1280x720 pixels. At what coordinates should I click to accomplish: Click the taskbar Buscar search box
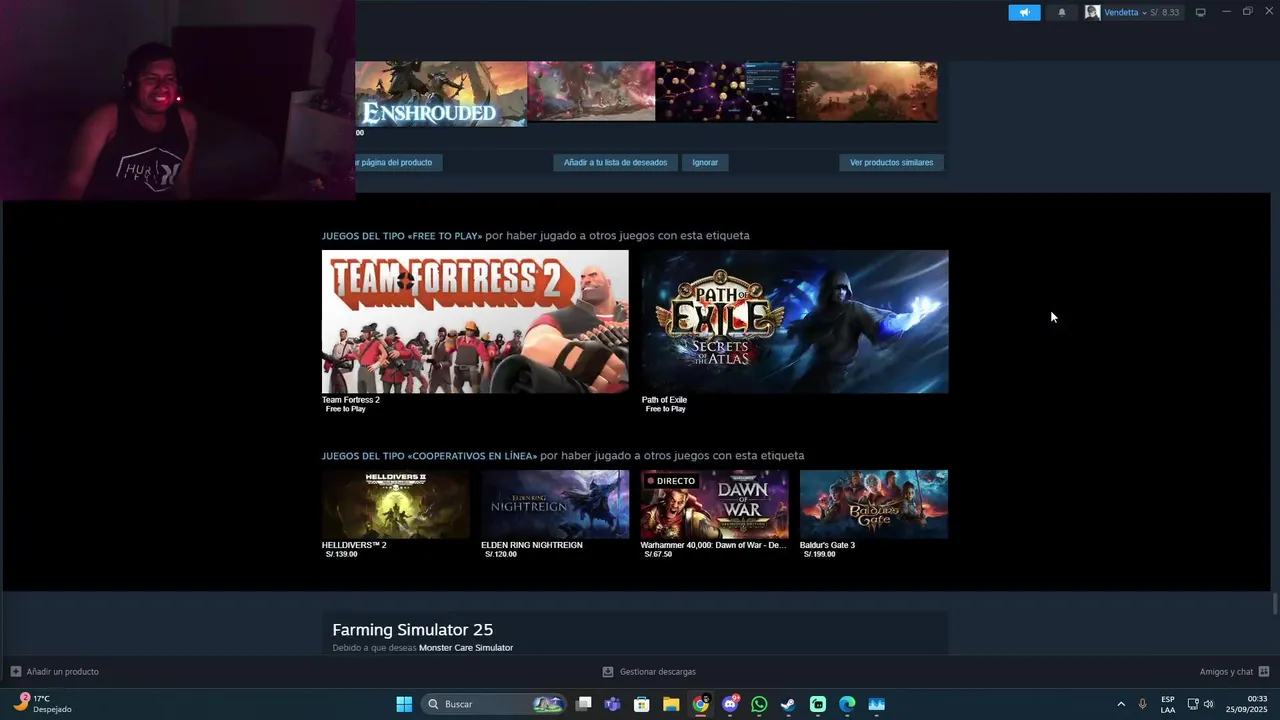click(494, 704)
